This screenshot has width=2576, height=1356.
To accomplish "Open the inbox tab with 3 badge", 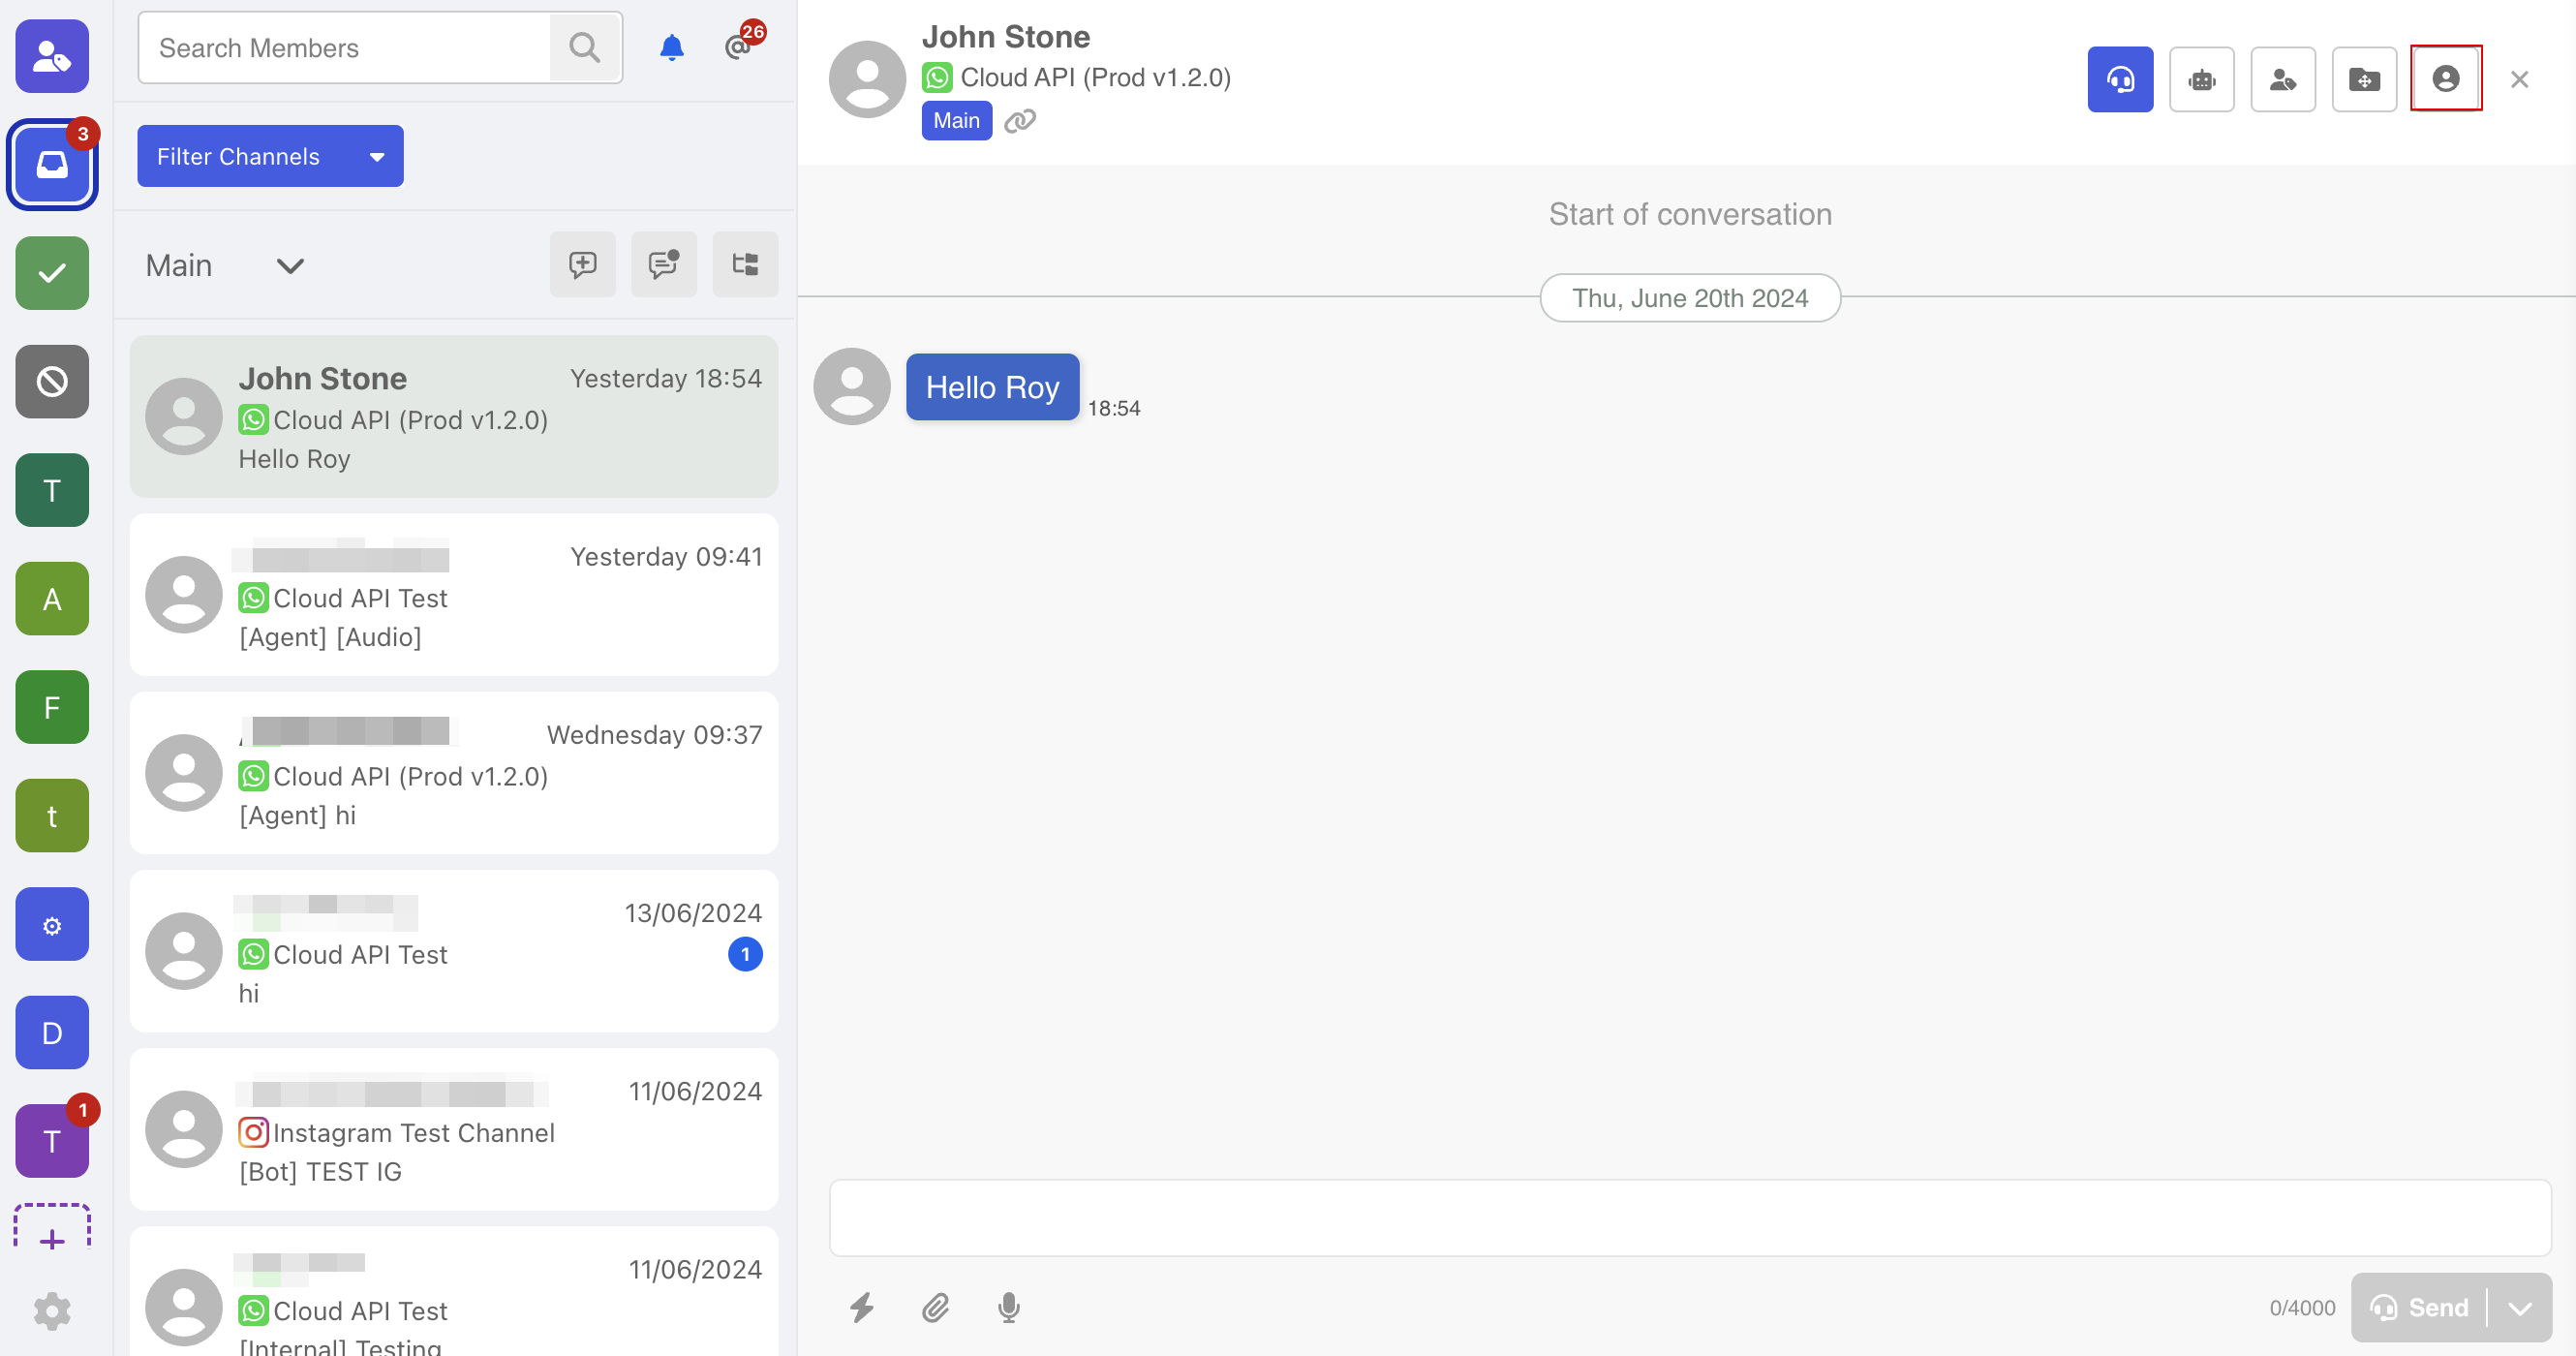I will (x=52, y=164).
